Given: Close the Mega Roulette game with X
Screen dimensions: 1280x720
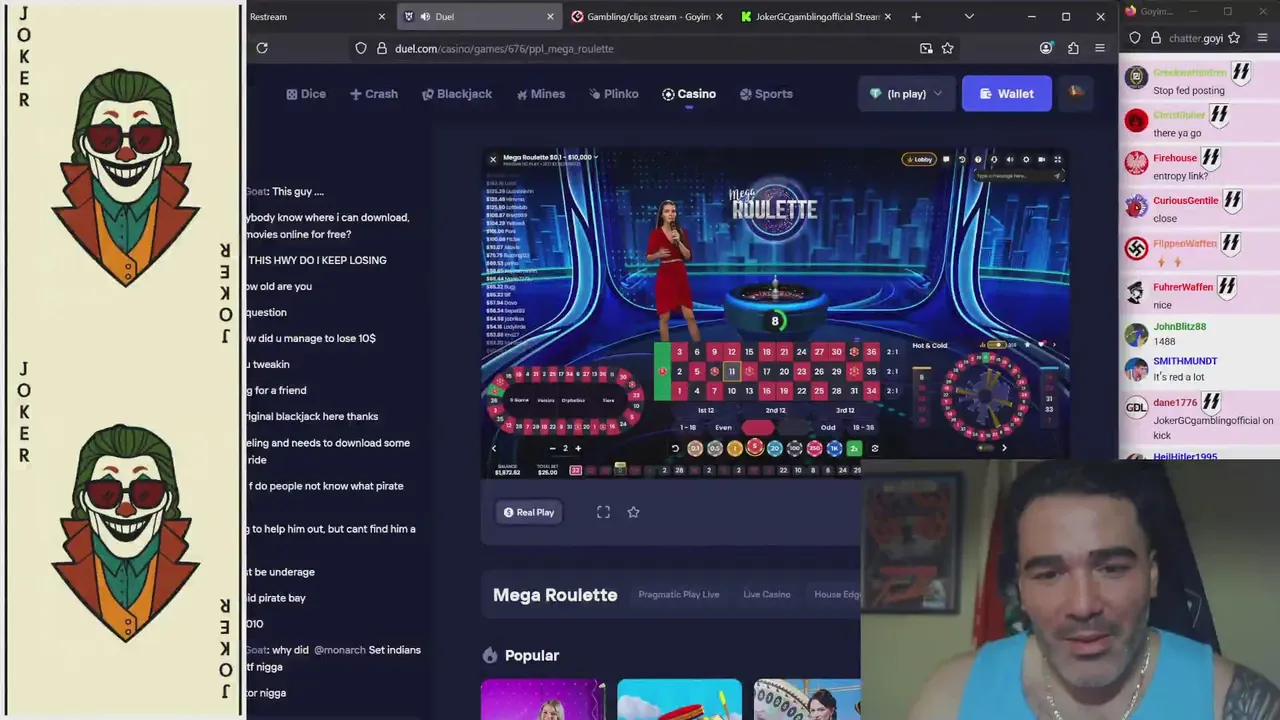Looking at the screenshot, I should click(492, 159).
